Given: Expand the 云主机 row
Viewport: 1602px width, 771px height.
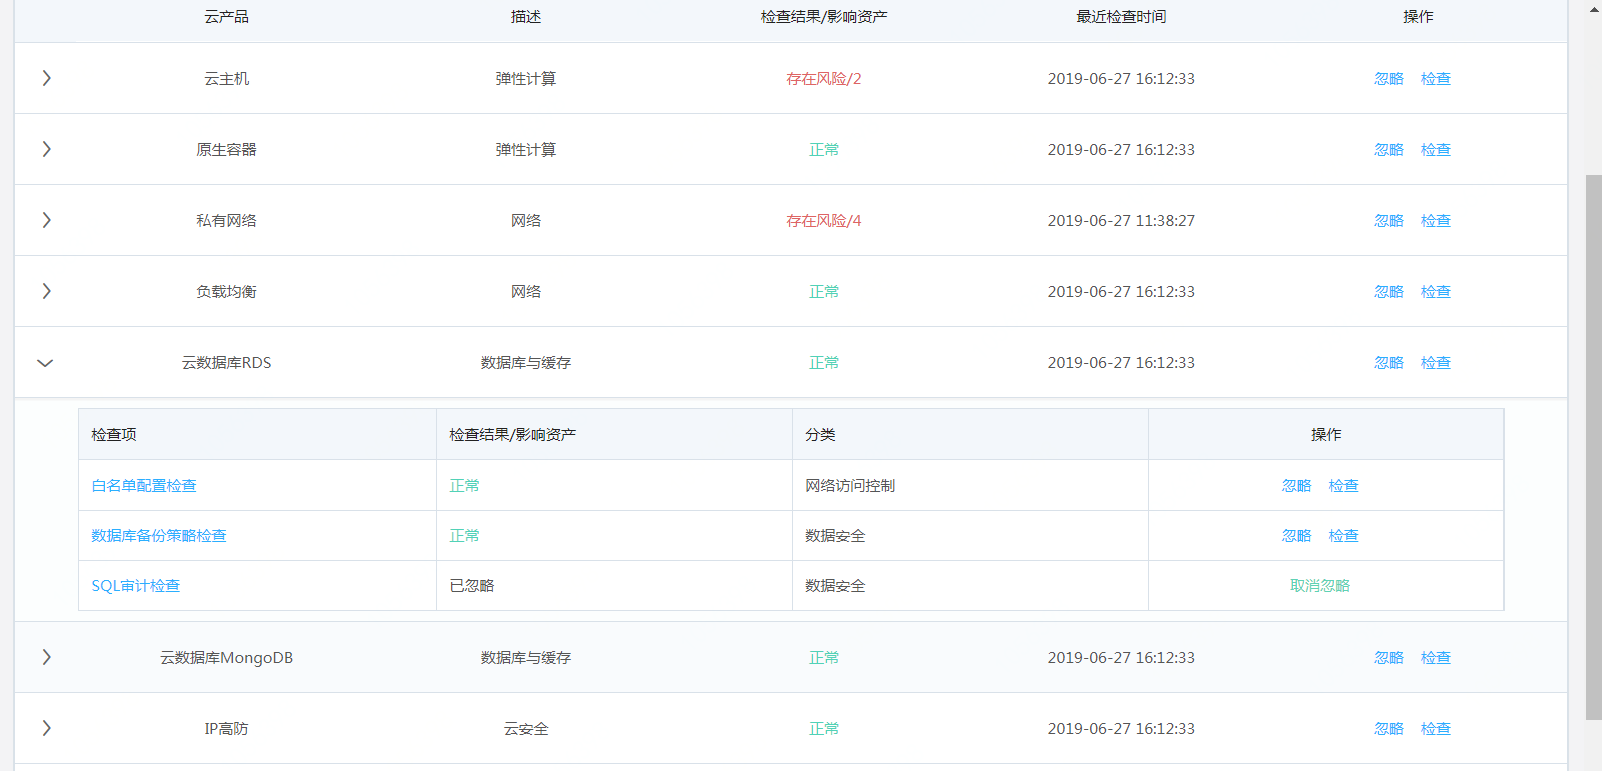Looking at the screenshot, I should click(46, 78).
